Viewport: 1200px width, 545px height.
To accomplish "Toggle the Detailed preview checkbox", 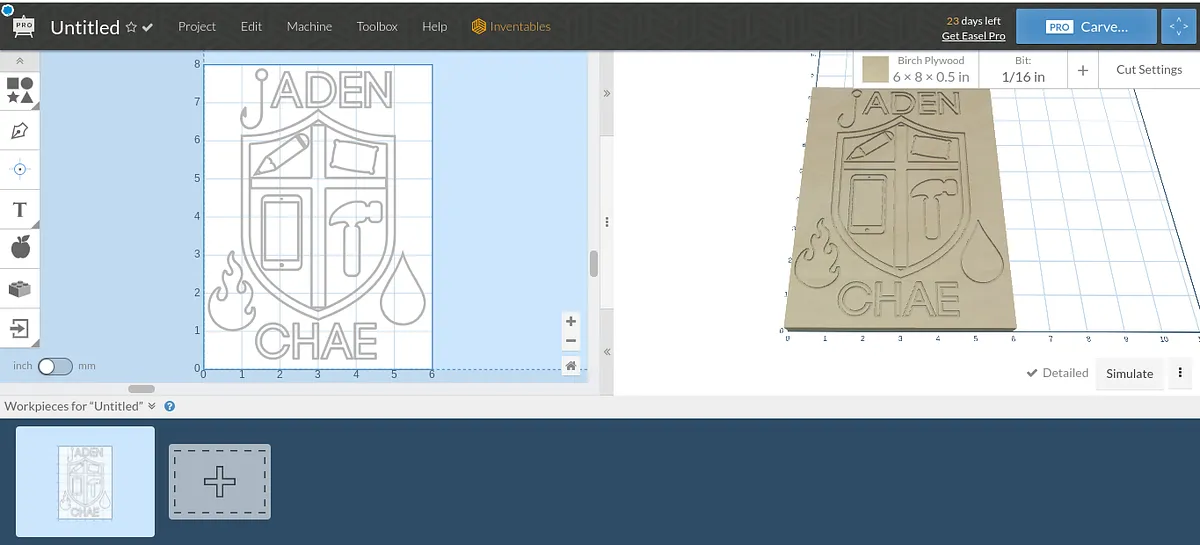I will 1033,373.
